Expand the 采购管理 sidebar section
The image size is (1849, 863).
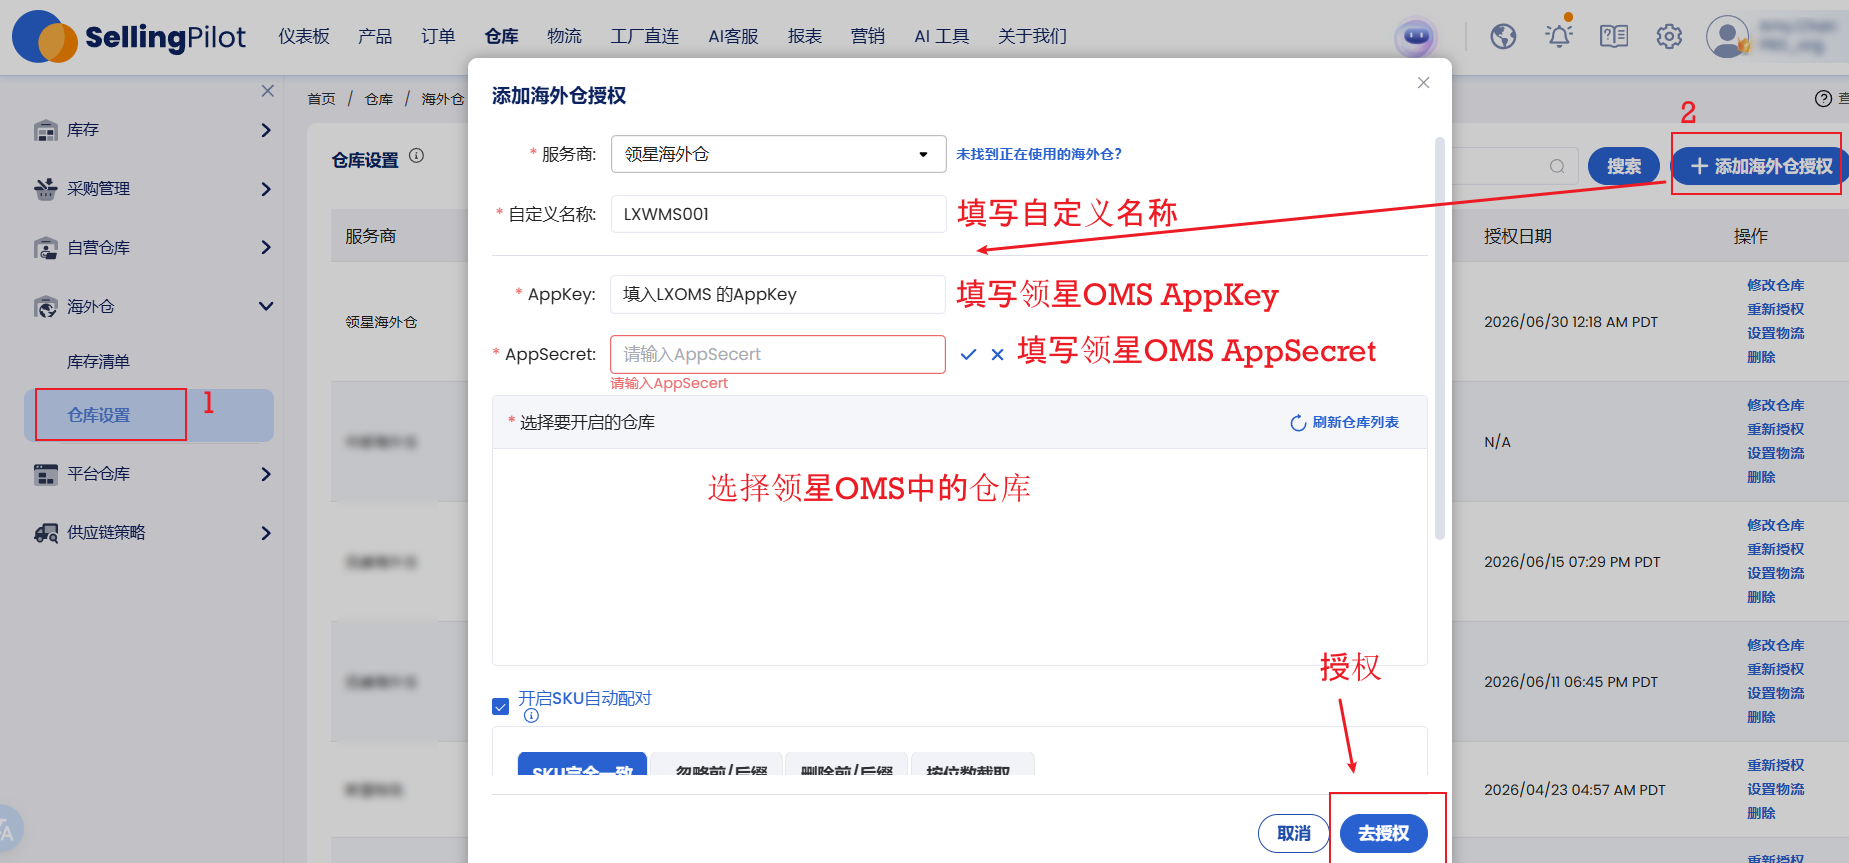pos(266,189)
